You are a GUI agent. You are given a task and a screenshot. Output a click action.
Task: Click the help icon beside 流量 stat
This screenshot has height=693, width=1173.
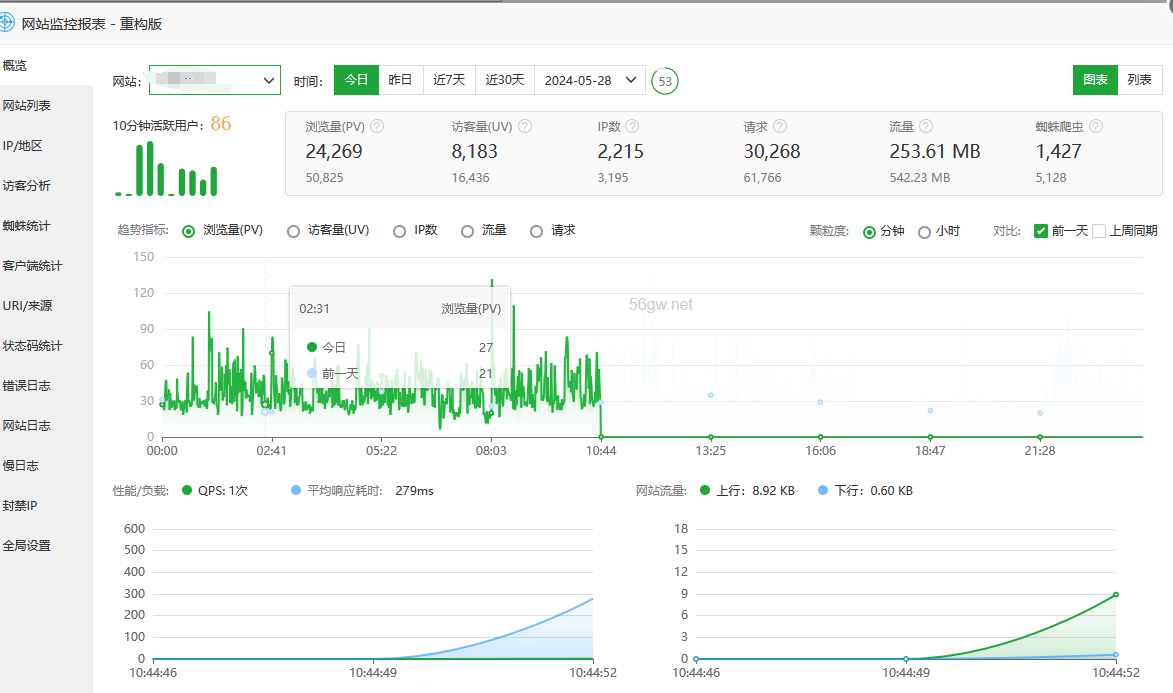(x=926, y=127)
